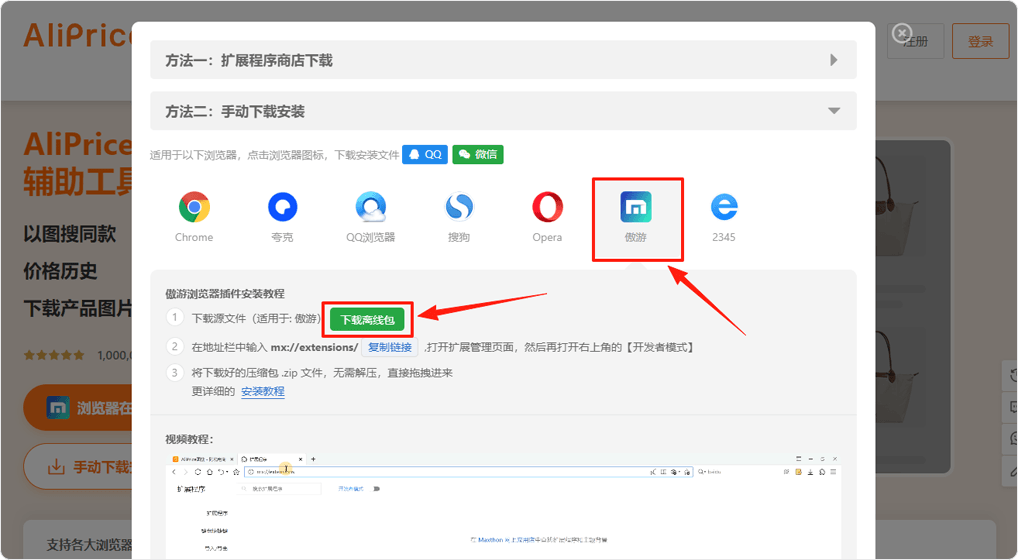
Task: Click the green 下载离线包 button
Action: click(x=368, y=320)
